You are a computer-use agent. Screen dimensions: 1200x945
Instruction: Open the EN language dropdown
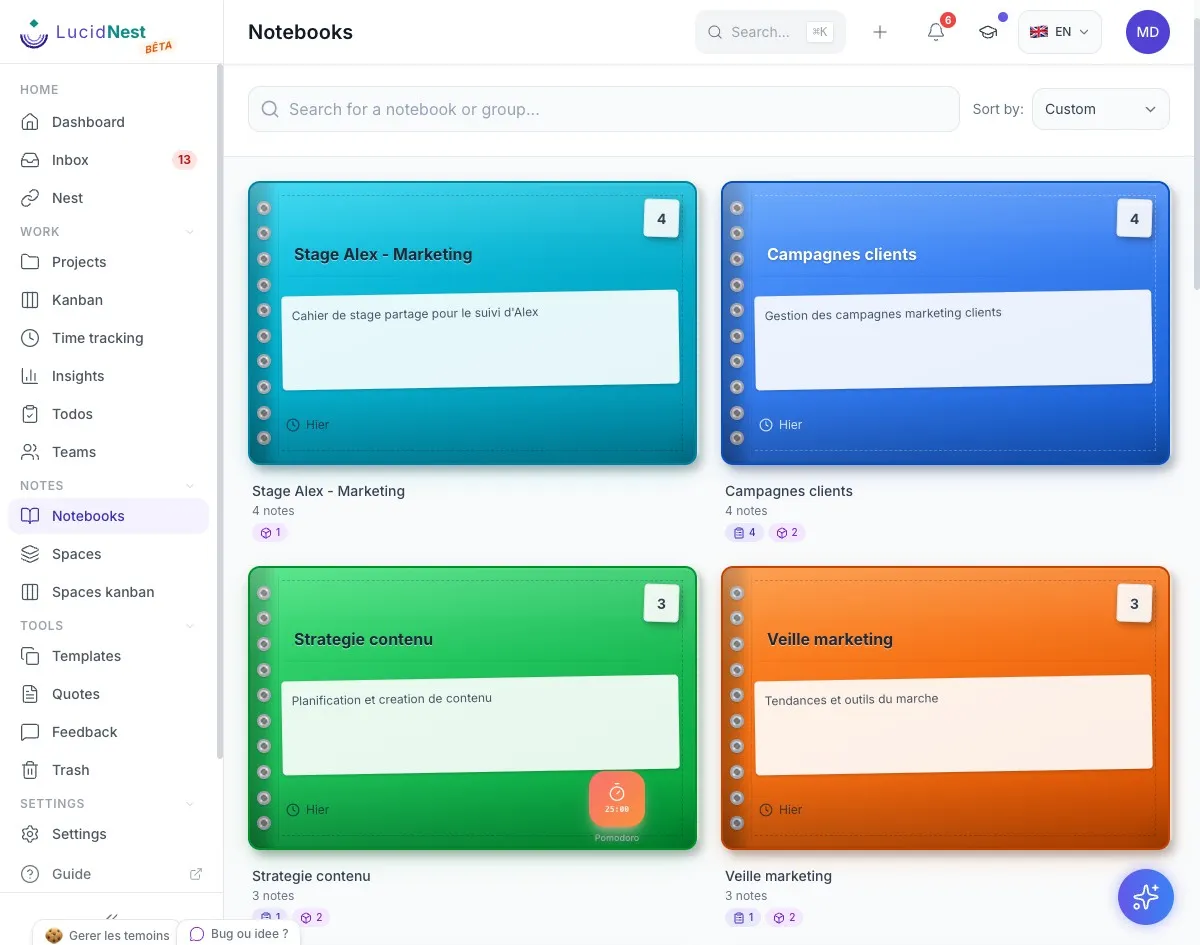(1060, 32)
